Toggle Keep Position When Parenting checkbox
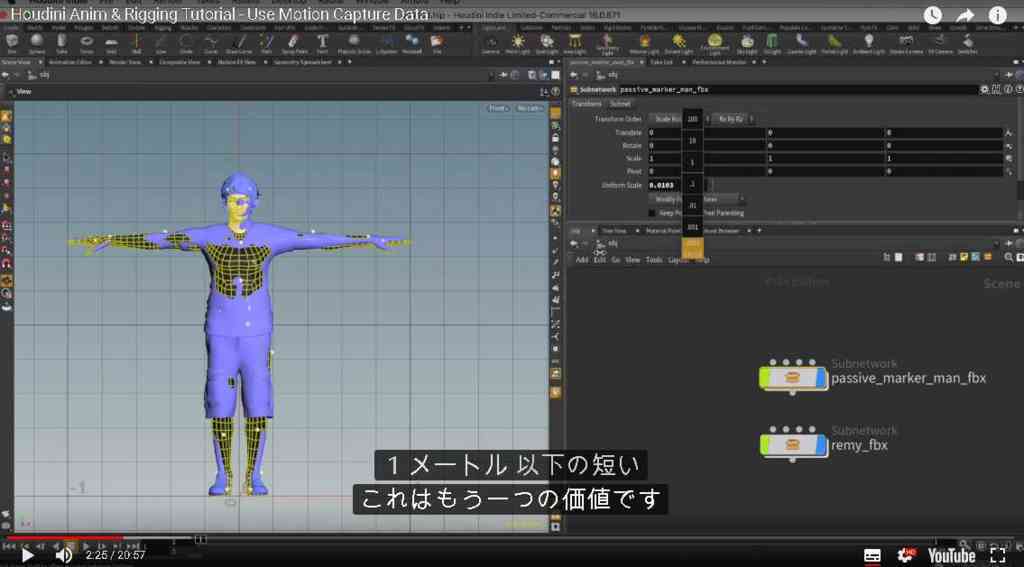This screenshot has height=567, width=1024. [x=652, y=213]
